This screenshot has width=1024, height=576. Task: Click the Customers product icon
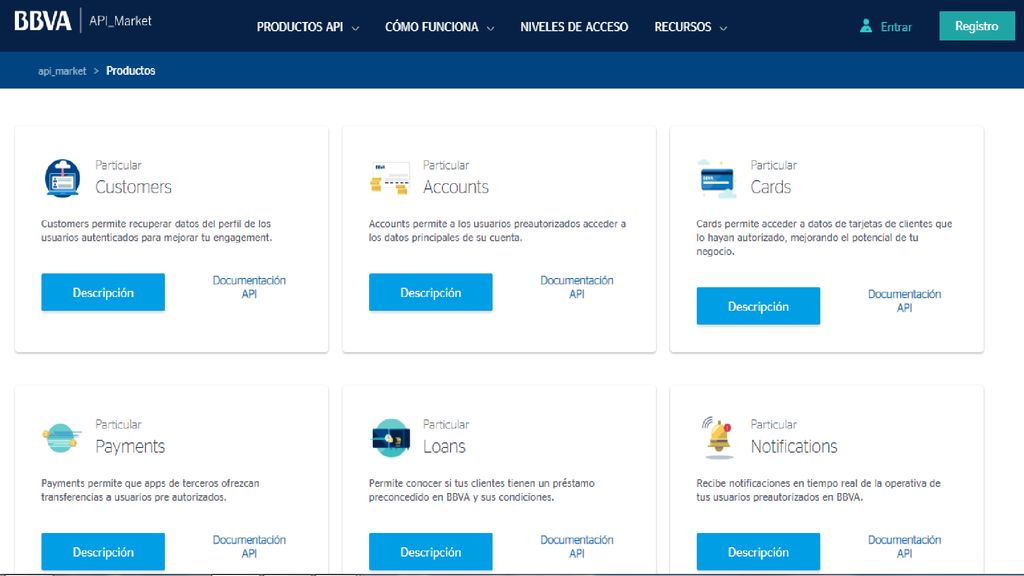(x=63, y=178)
